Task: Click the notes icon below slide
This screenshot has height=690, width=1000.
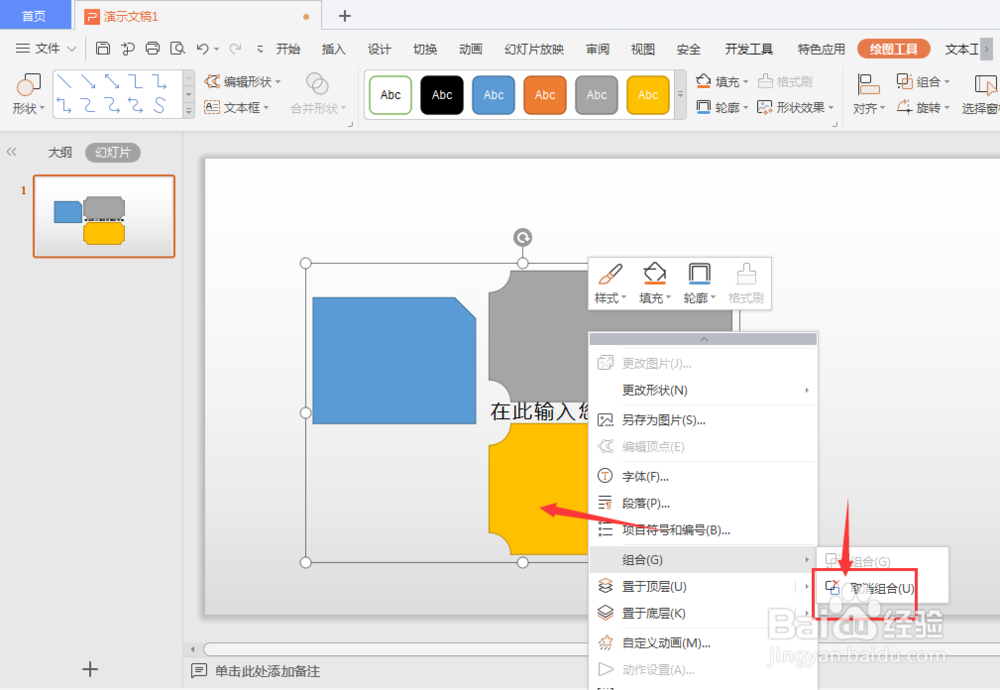Action: pos(199,671)
